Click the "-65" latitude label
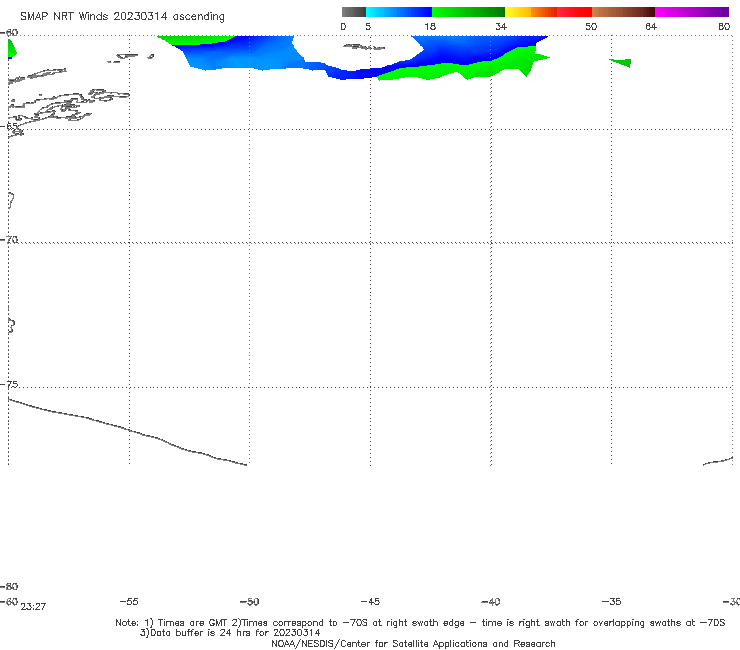The width and height of the screenshot is (740, 650). [9, 126]
